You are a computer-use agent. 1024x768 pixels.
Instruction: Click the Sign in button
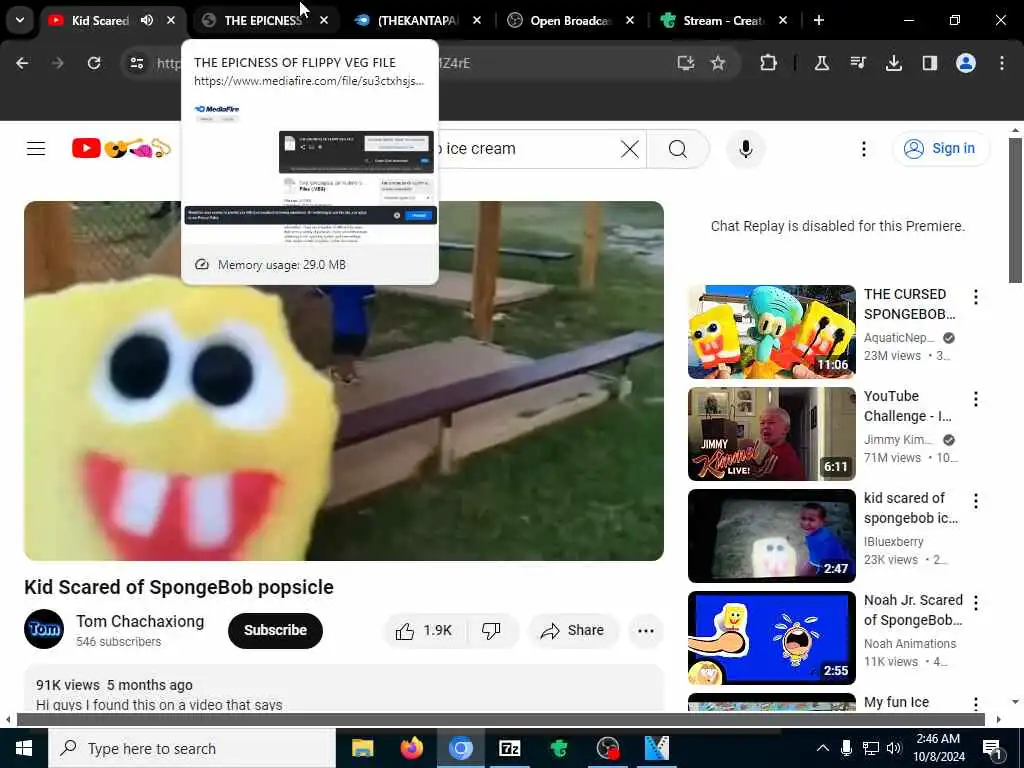(941, 148)
